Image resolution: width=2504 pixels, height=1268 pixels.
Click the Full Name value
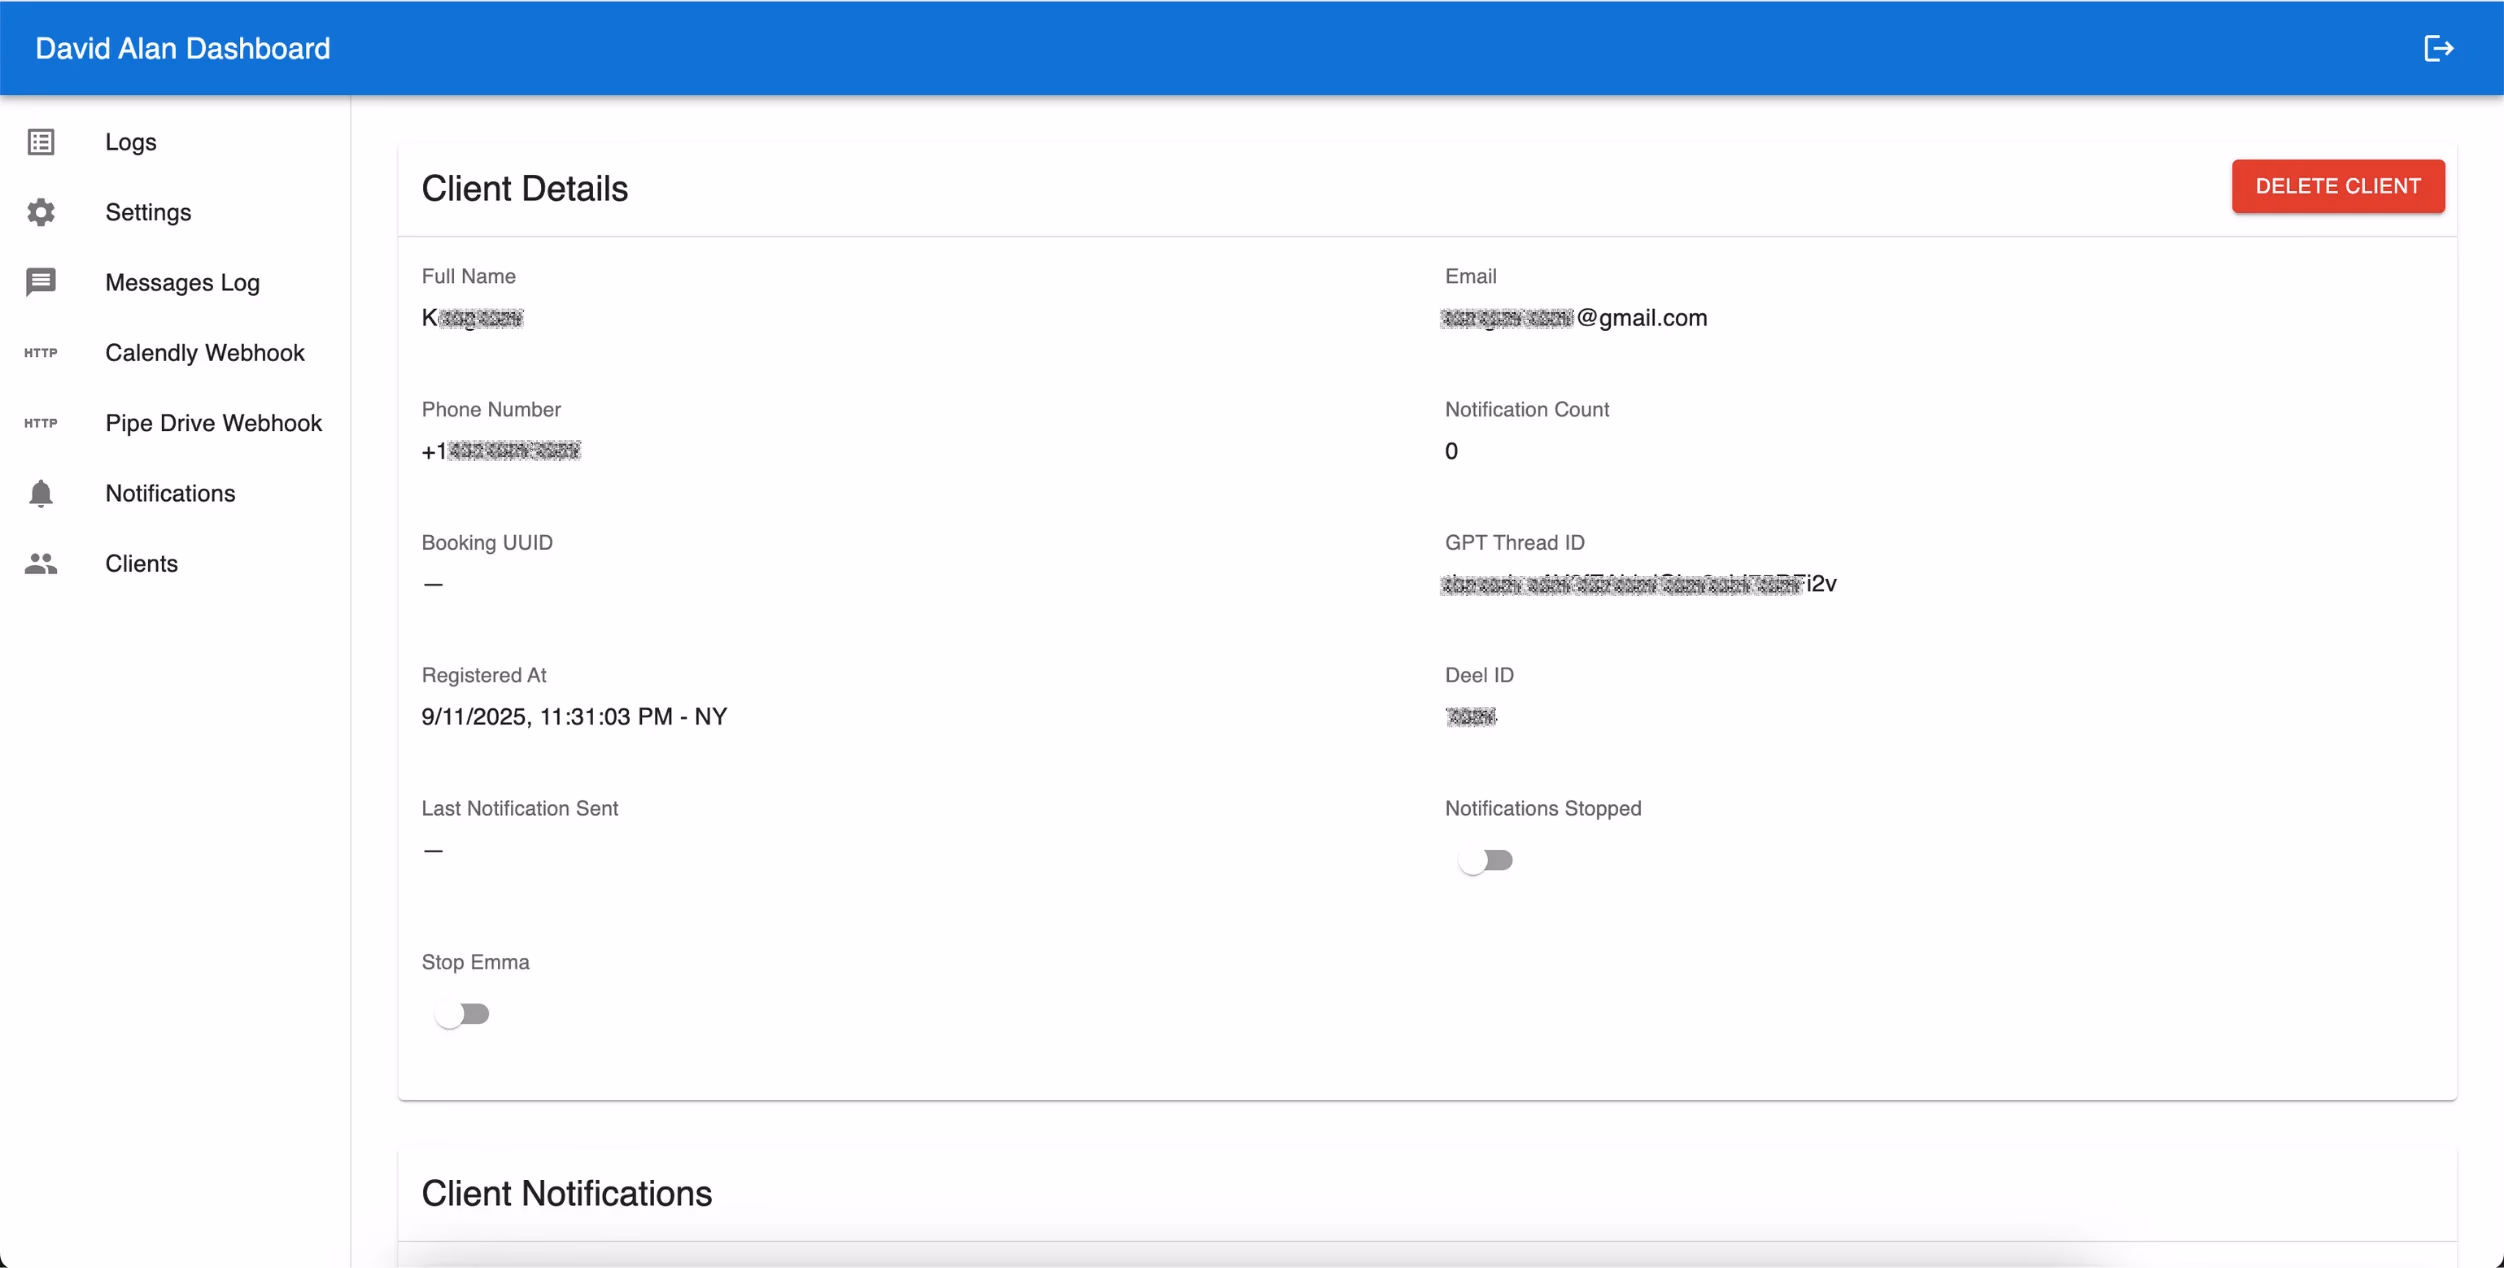[x=472, y=318]
